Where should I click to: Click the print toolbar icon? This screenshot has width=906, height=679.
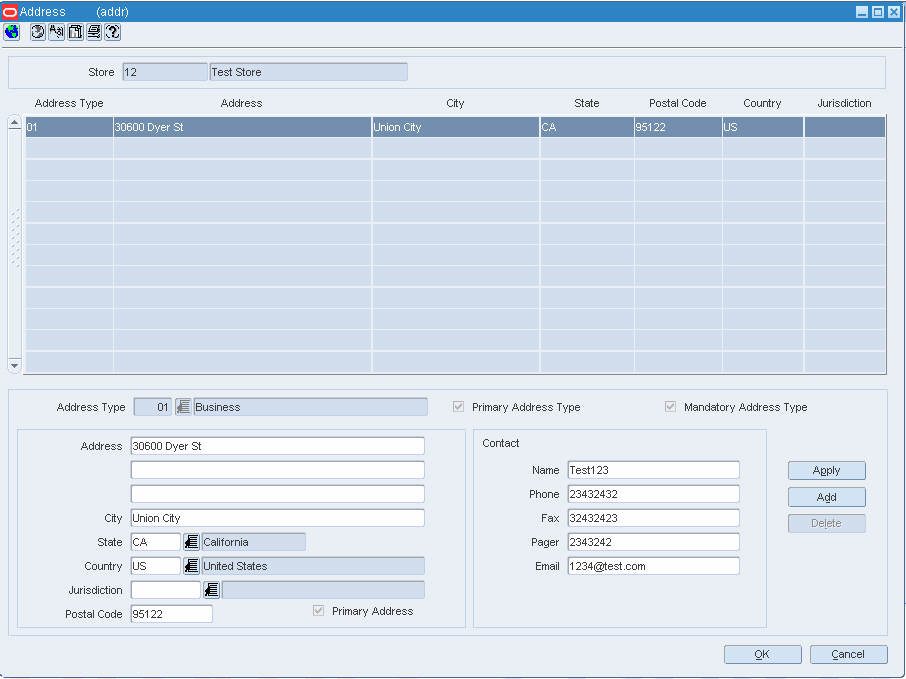click(x=94, y=32)
